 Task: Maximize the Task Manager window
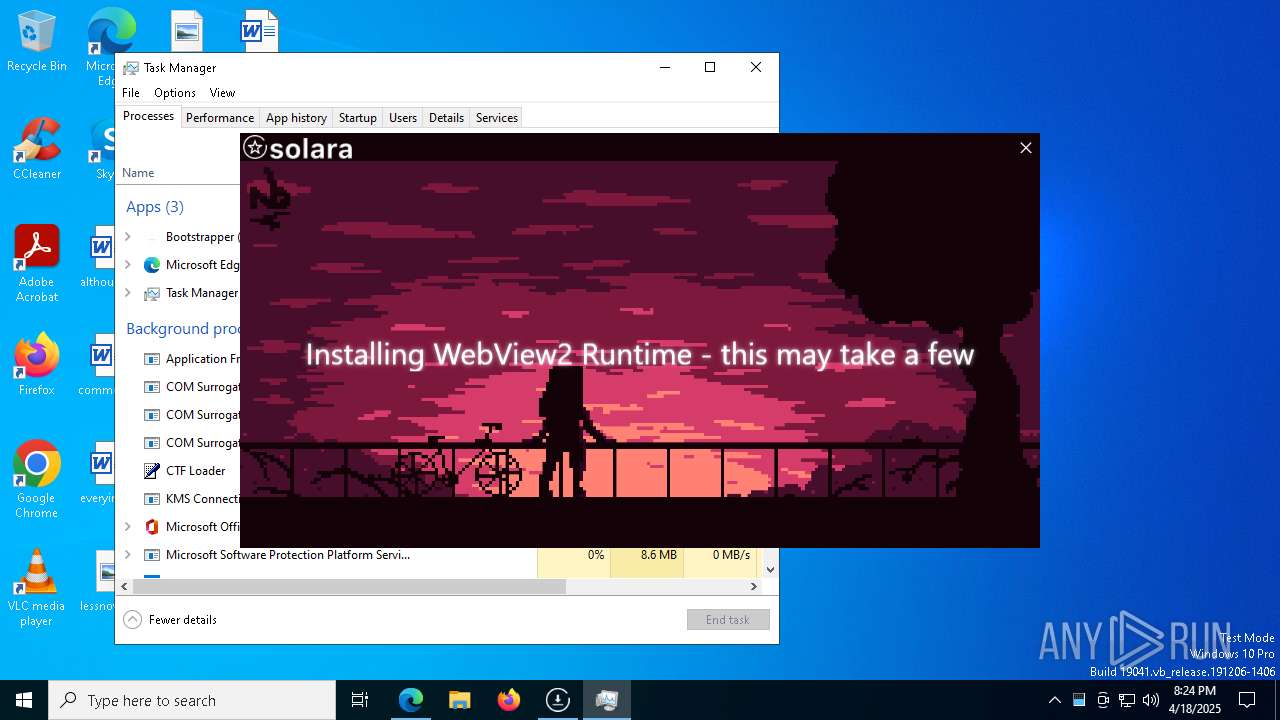click(x=710, y=67)
